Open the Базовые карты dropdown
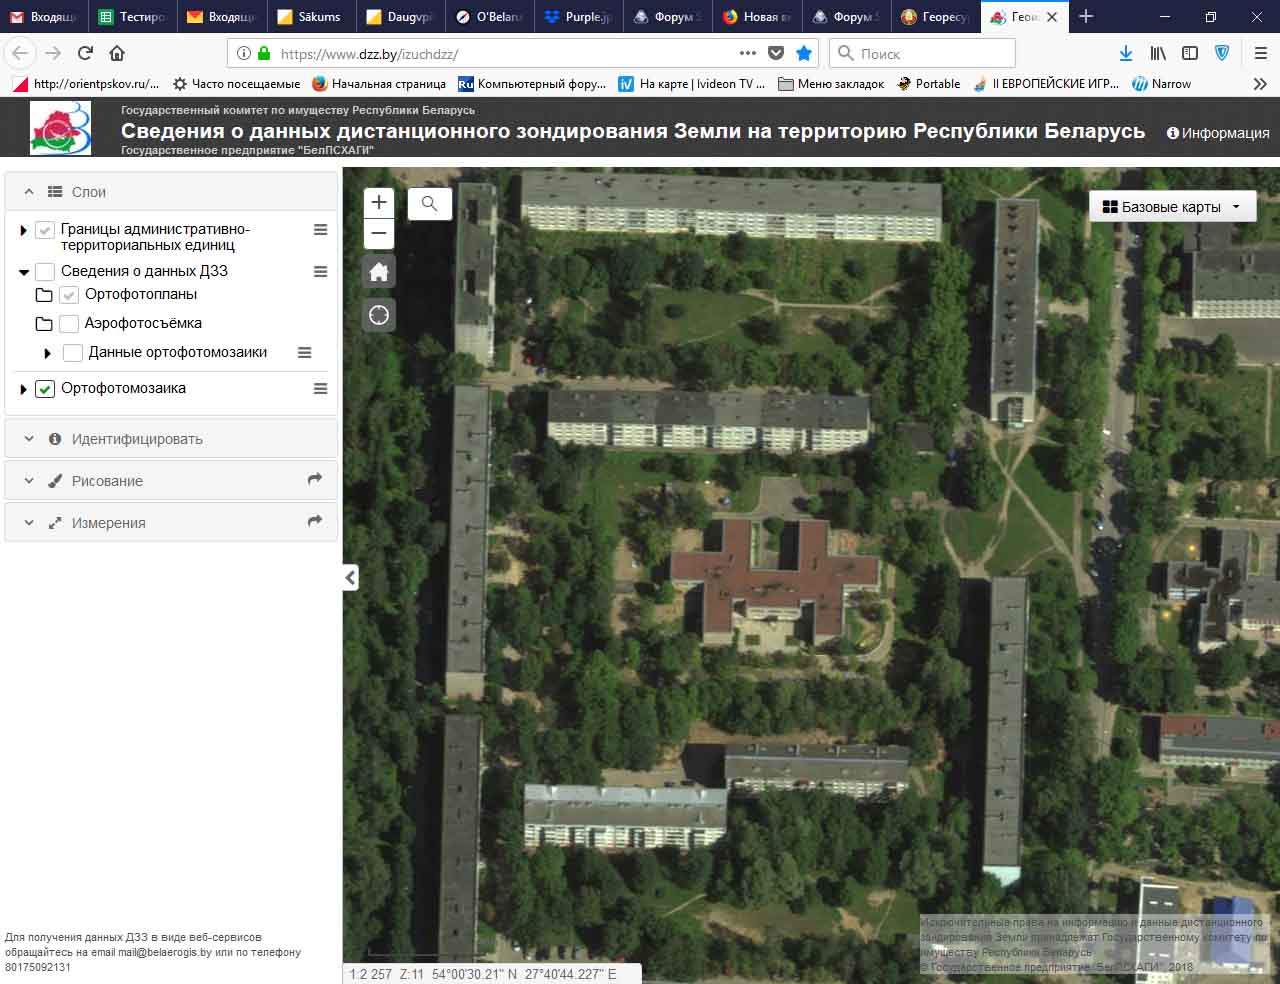The width and height of the screenshot is (1280, 984). 1171,207
